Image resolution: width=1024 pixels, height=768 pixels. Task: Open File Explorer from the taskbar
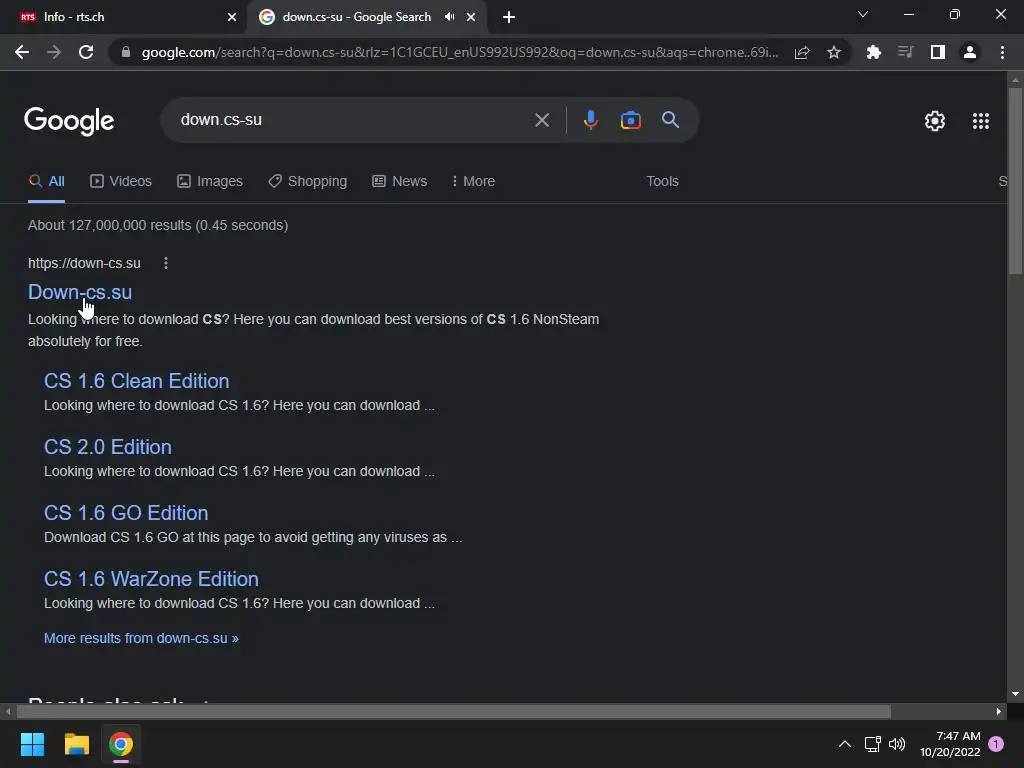tap(76, 744)
